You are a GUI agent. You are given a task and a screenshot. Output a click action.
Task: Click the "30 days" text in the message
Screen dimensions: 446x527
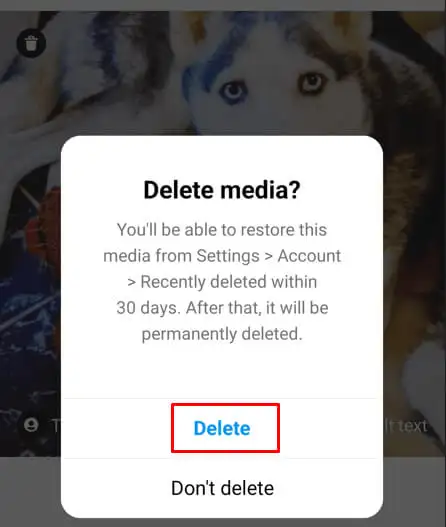tap(147, 308)
